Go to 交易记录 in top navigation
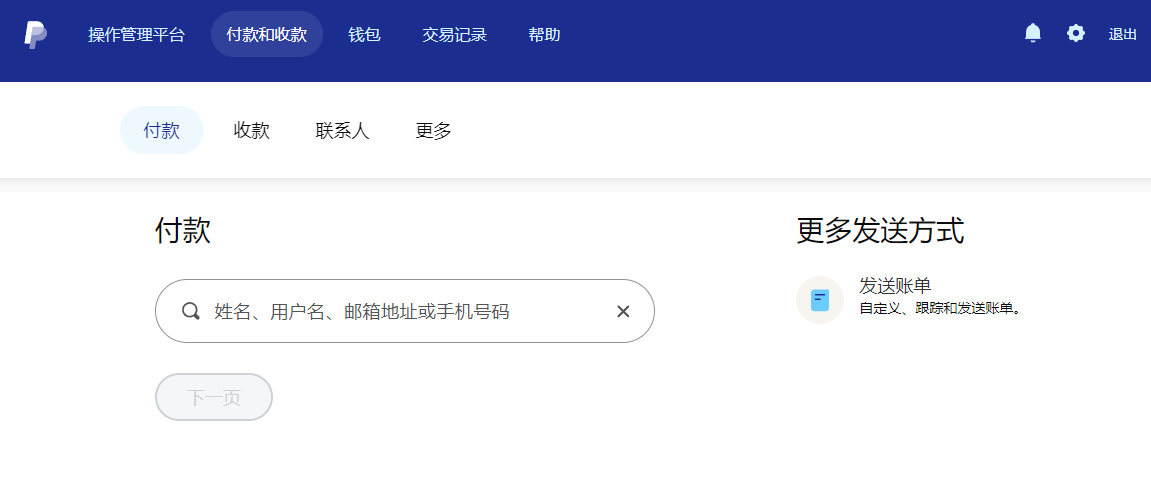Image resolution: width=1151 pixels, height=501 pixels. (x=454, y=34)
